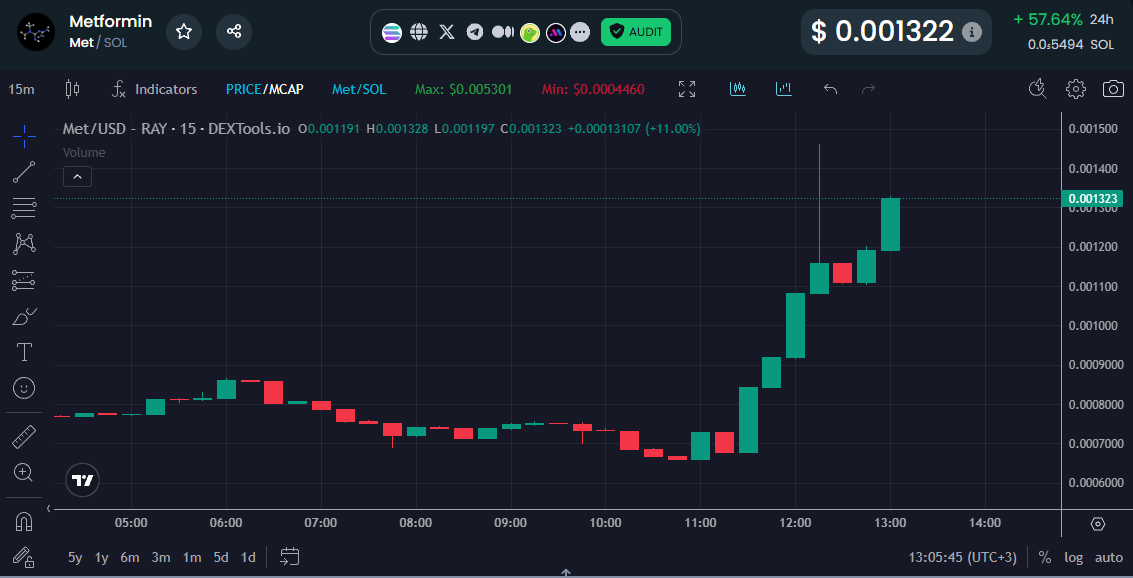Set range to 5d
This screenshot has width=1133, height=578.
click(221, 557)
